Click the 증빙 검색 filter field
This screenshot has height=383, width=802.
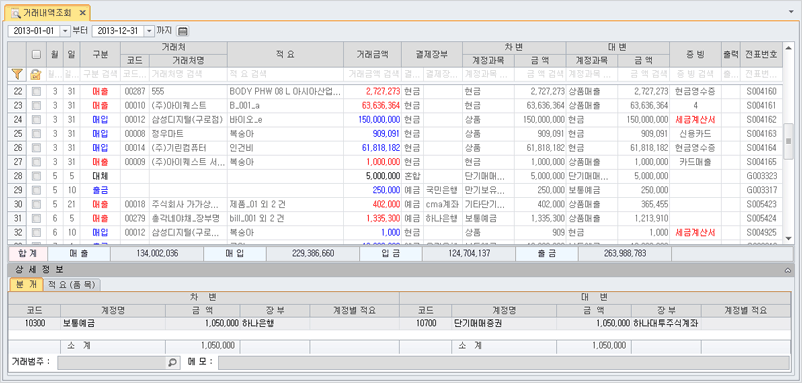click(695, 75)
